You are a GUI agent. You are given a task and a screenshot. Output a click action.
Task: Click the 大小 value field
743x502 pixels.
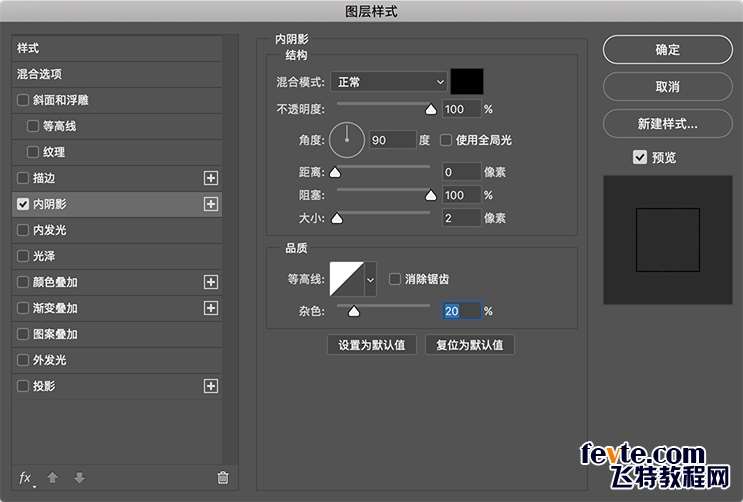click(x=461, y=218)
